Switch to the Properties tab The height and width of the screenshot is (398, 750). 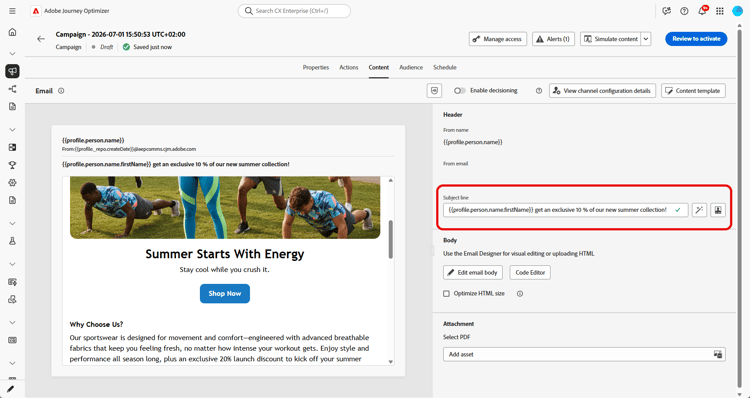tap(316, 67)
